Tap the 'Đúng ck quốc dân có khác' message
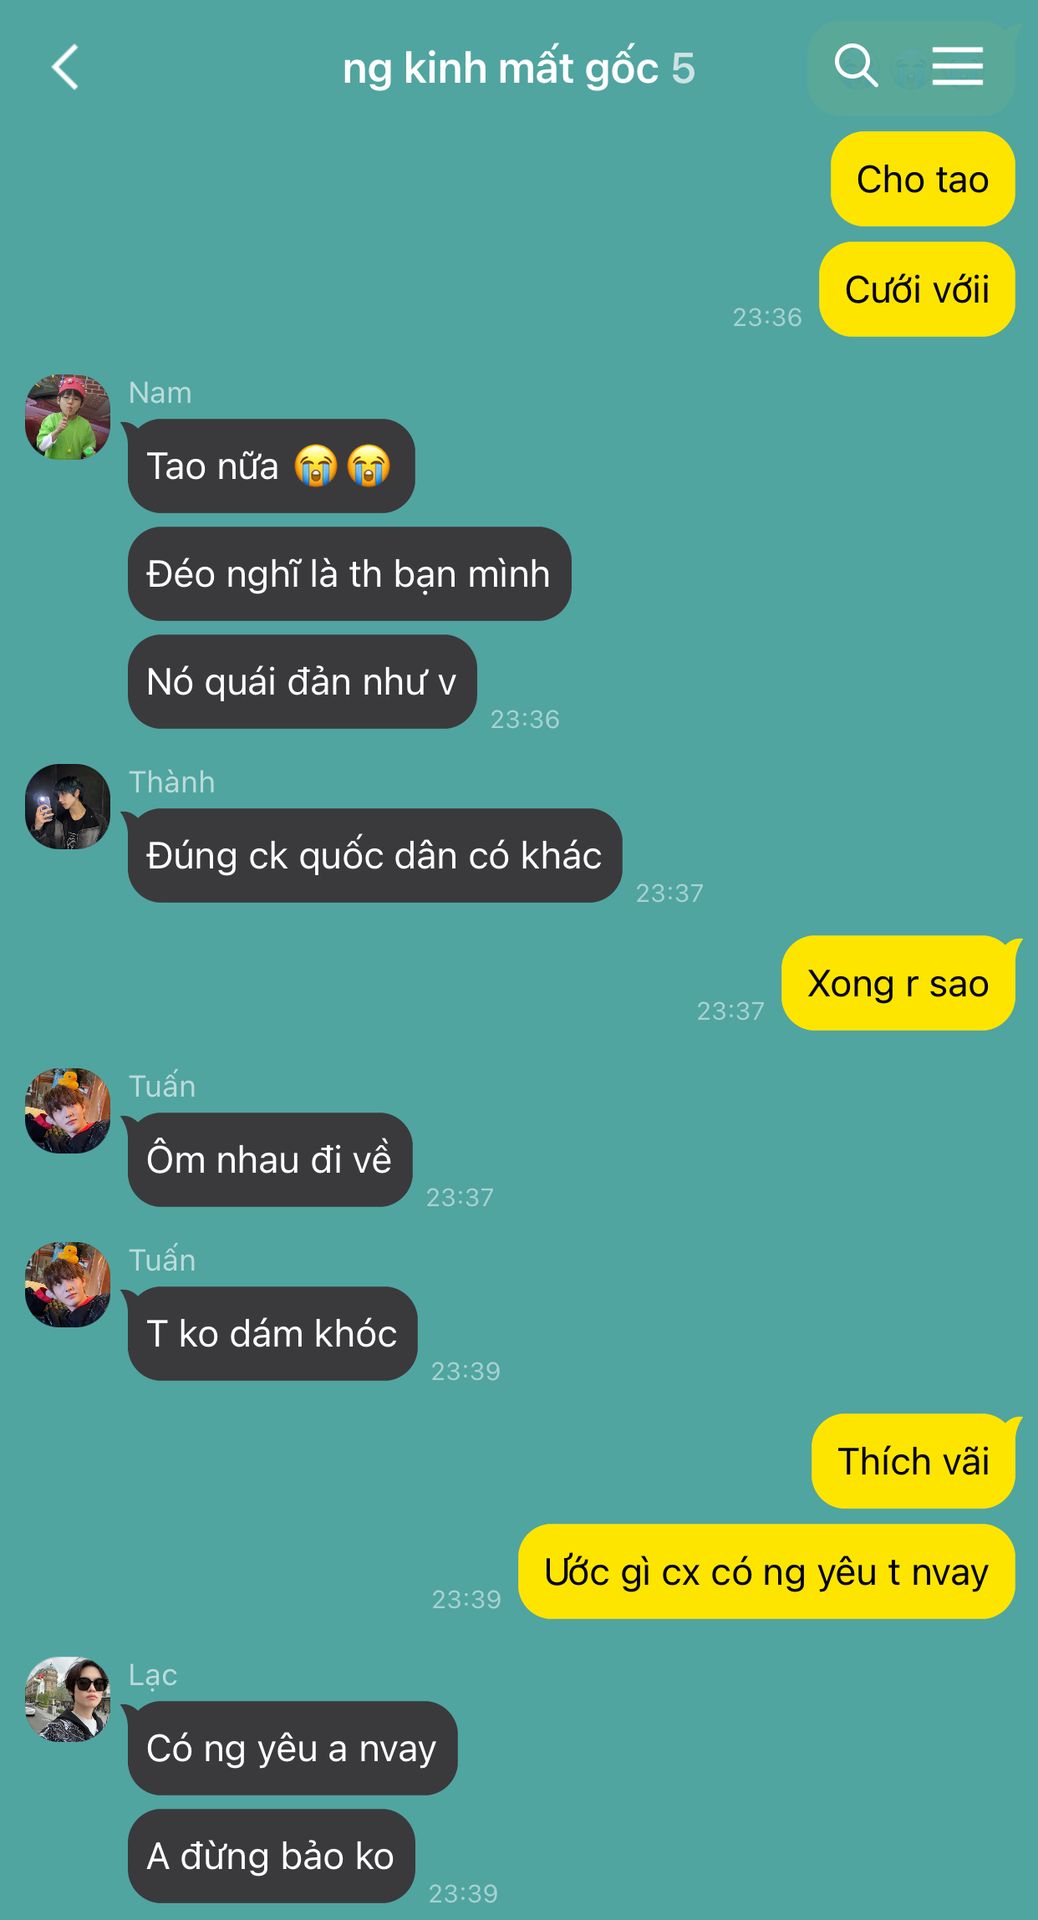Screen dimensions: 1038x1920 [x=375, y=855]
